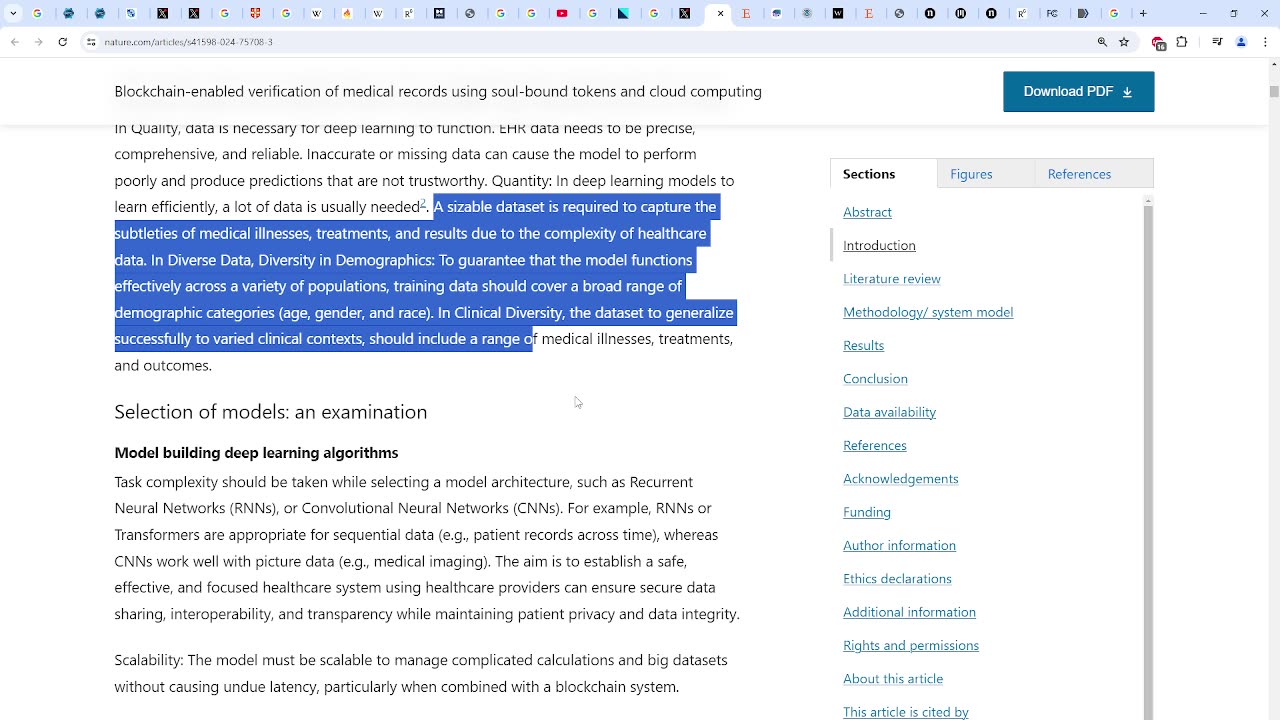Image resolution: width=1280 pixels, height=720 pixels.
Task: Open the Data availability section link
Action: 889,412
